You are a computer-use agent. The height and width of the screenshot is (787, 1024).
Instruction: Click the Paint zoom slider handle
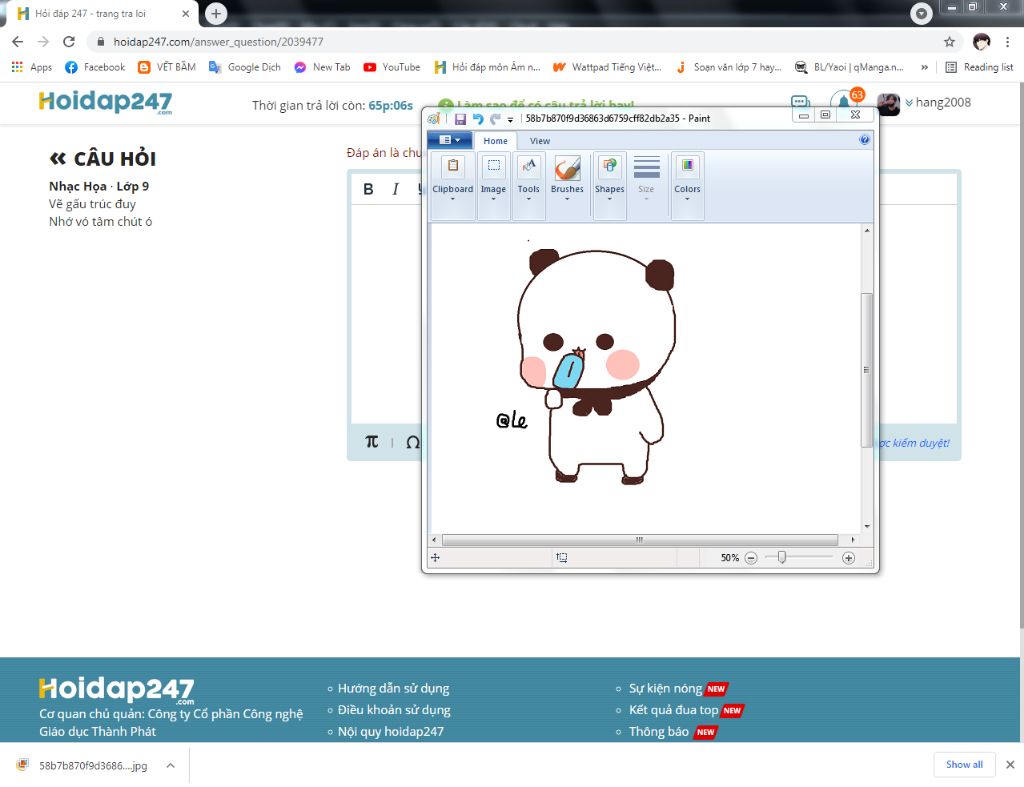coord(782,557)
